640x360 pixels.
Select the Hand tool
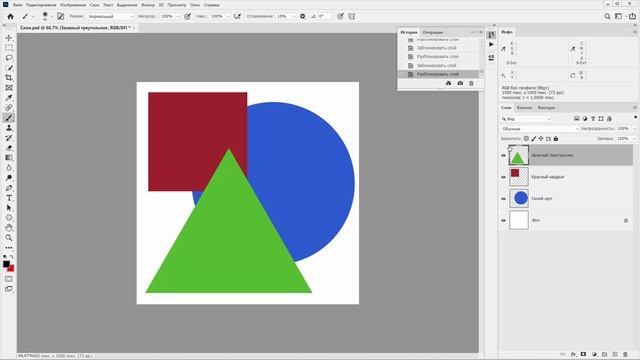pyautogui.click(x=9, y=228)
